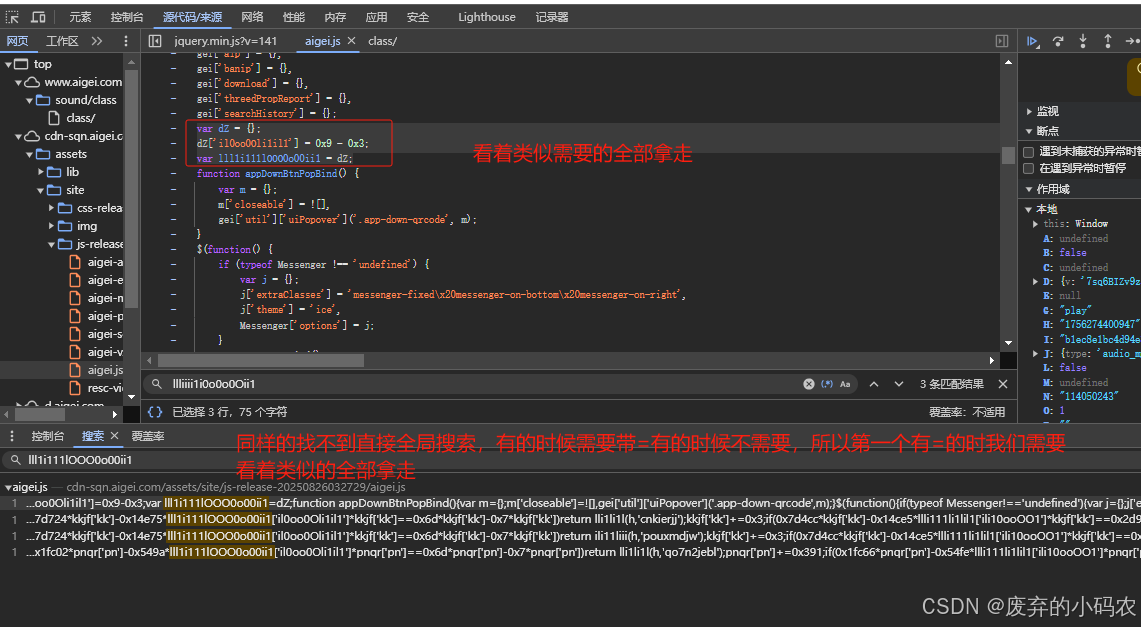Expand the css-release folder
This screenshot has height=627, width=1141.
point(51,208)
